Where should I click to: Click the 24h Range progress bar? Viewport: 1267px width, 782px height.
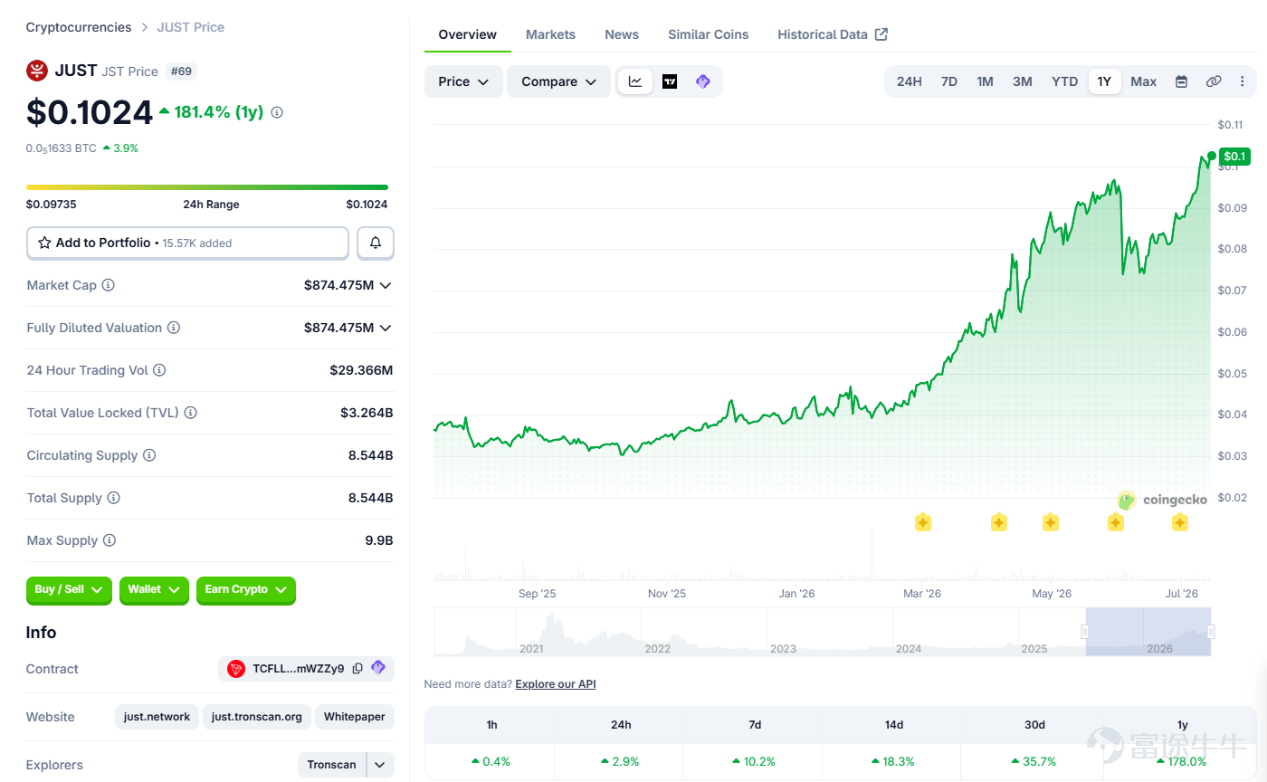pyautogui.click(x=207, y=187)
